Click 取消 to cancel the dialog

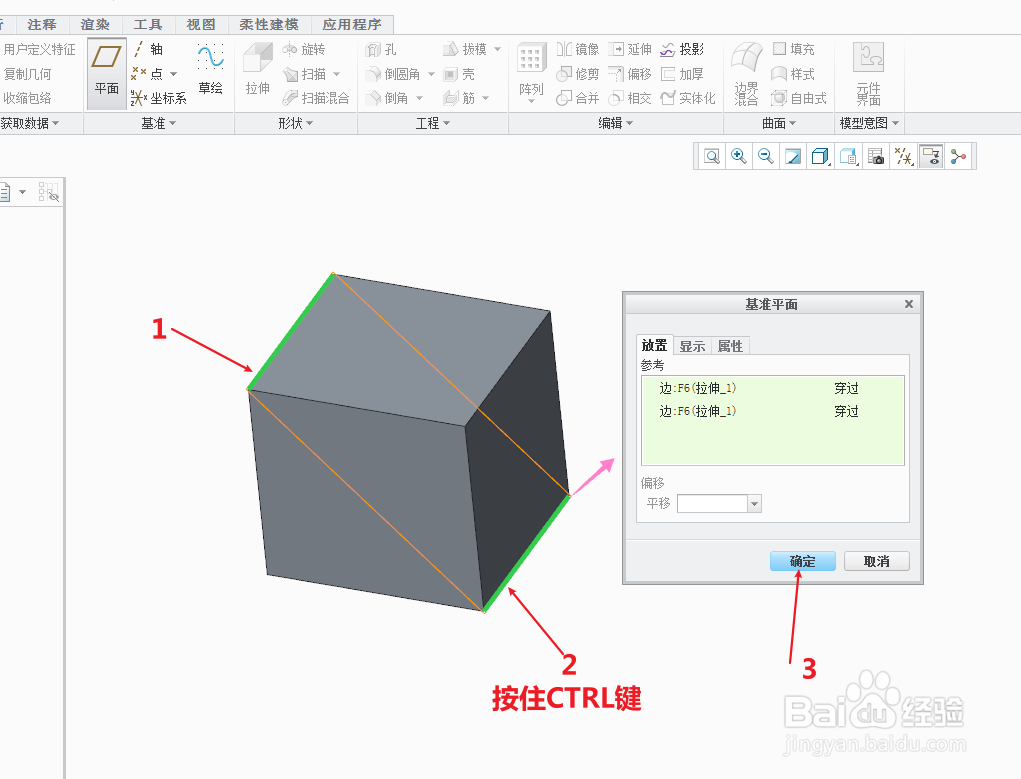click(x=876, y=561)
